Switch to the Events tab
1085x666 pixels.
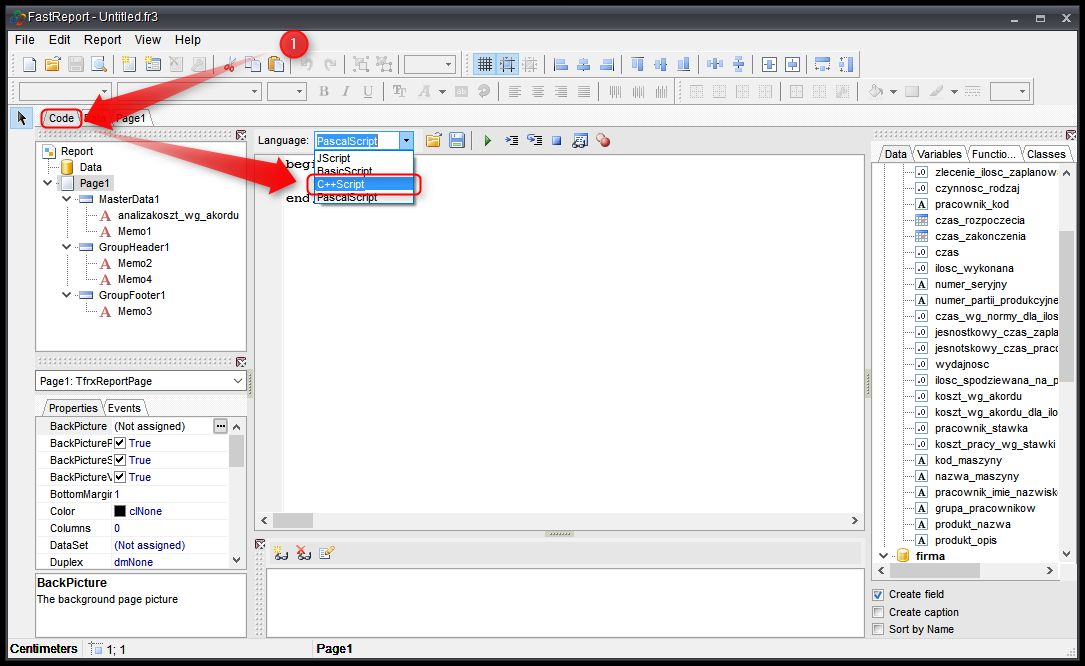click(x=125, y=408)
